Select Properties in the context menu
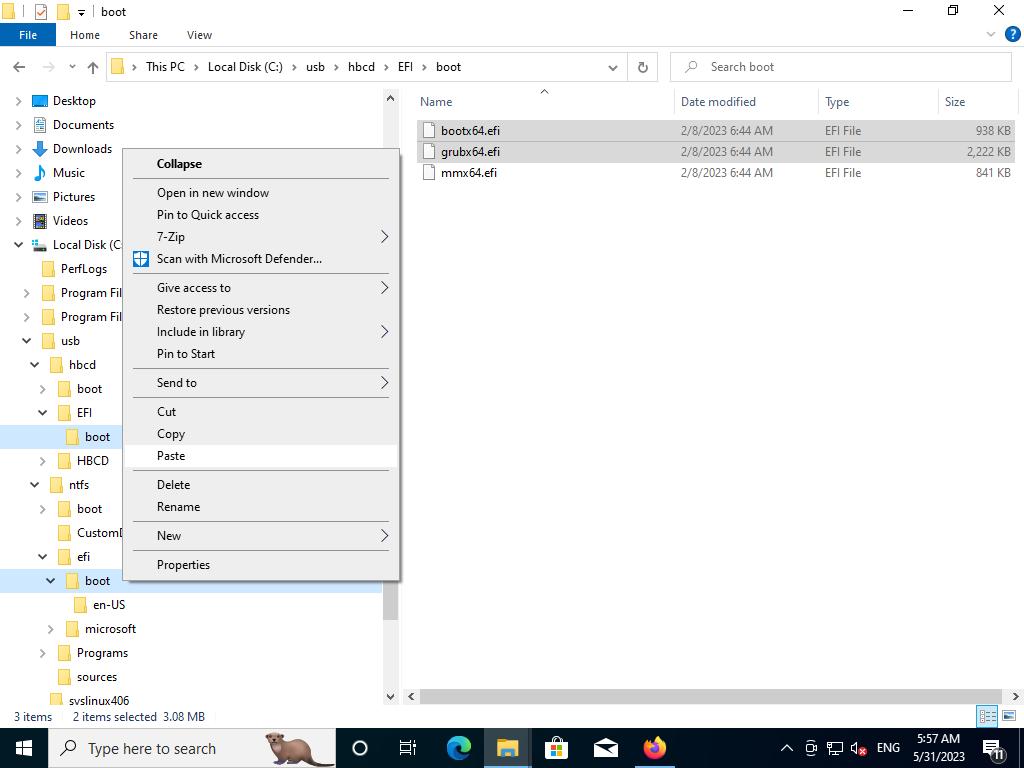Screen dimensions: 1024x768 coord(183,565)
